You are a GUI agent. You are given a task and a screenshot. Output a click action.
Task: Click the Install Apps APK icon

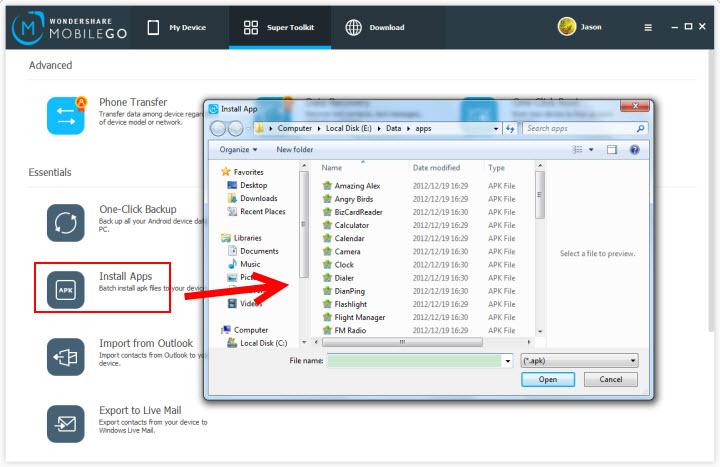point(66,290)
